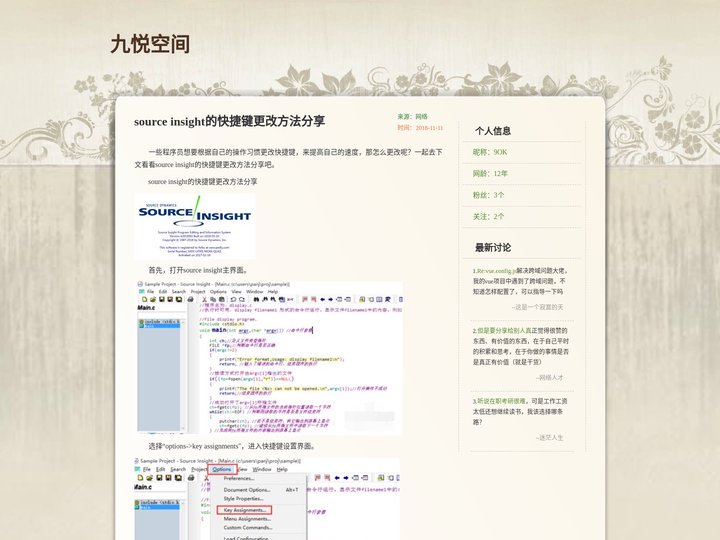Open the main interface code editor screenshot

[x=269, y=357]
